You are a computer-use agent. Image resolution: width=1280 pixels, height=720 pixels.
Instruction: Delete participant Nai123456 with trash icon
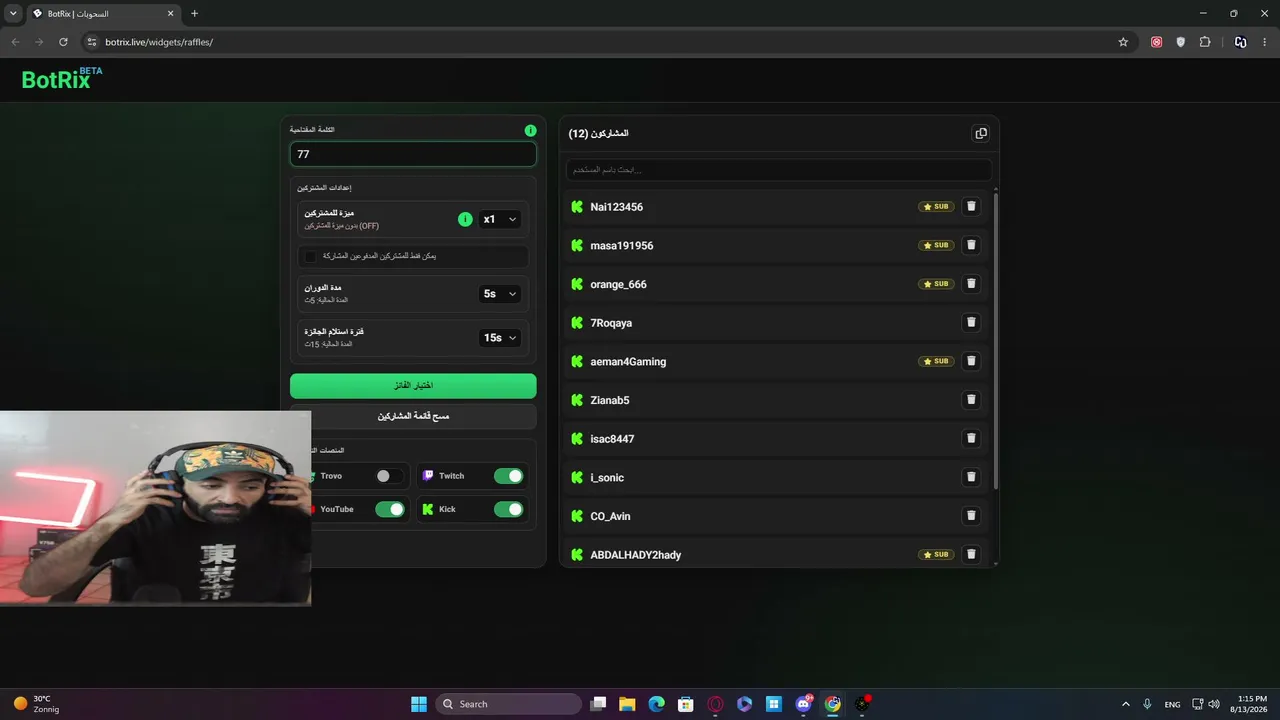(970, 207)
